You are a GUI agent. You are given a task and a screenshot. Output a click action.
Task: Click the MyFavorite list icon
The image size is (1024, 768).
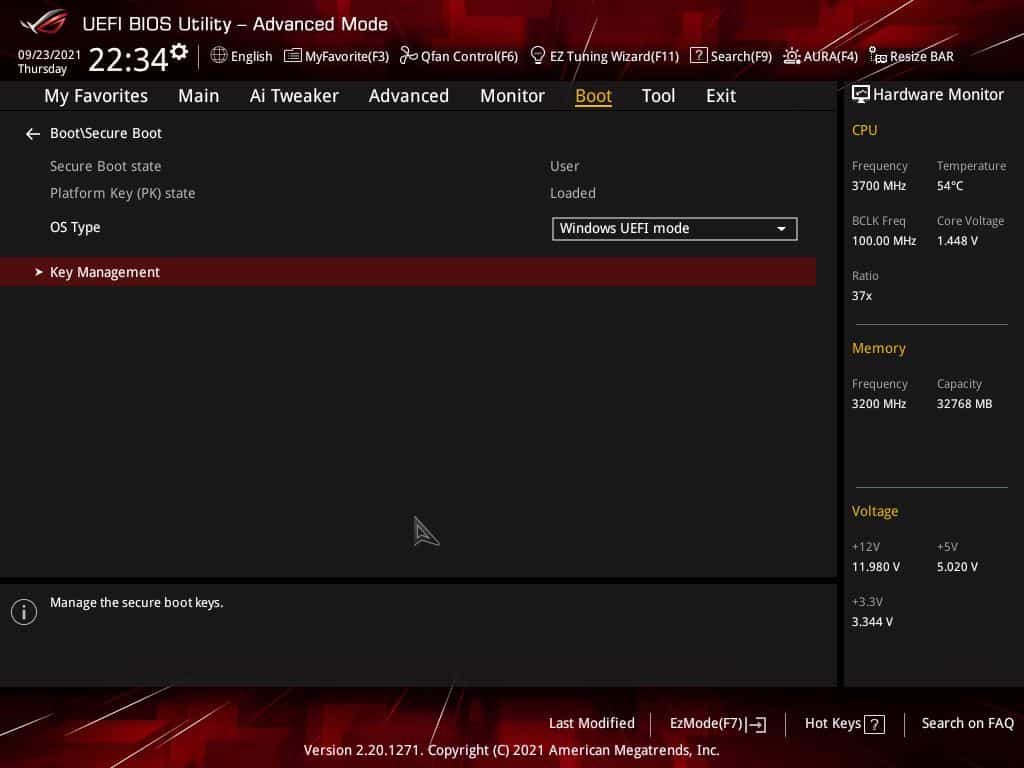(x=293, y=56)
